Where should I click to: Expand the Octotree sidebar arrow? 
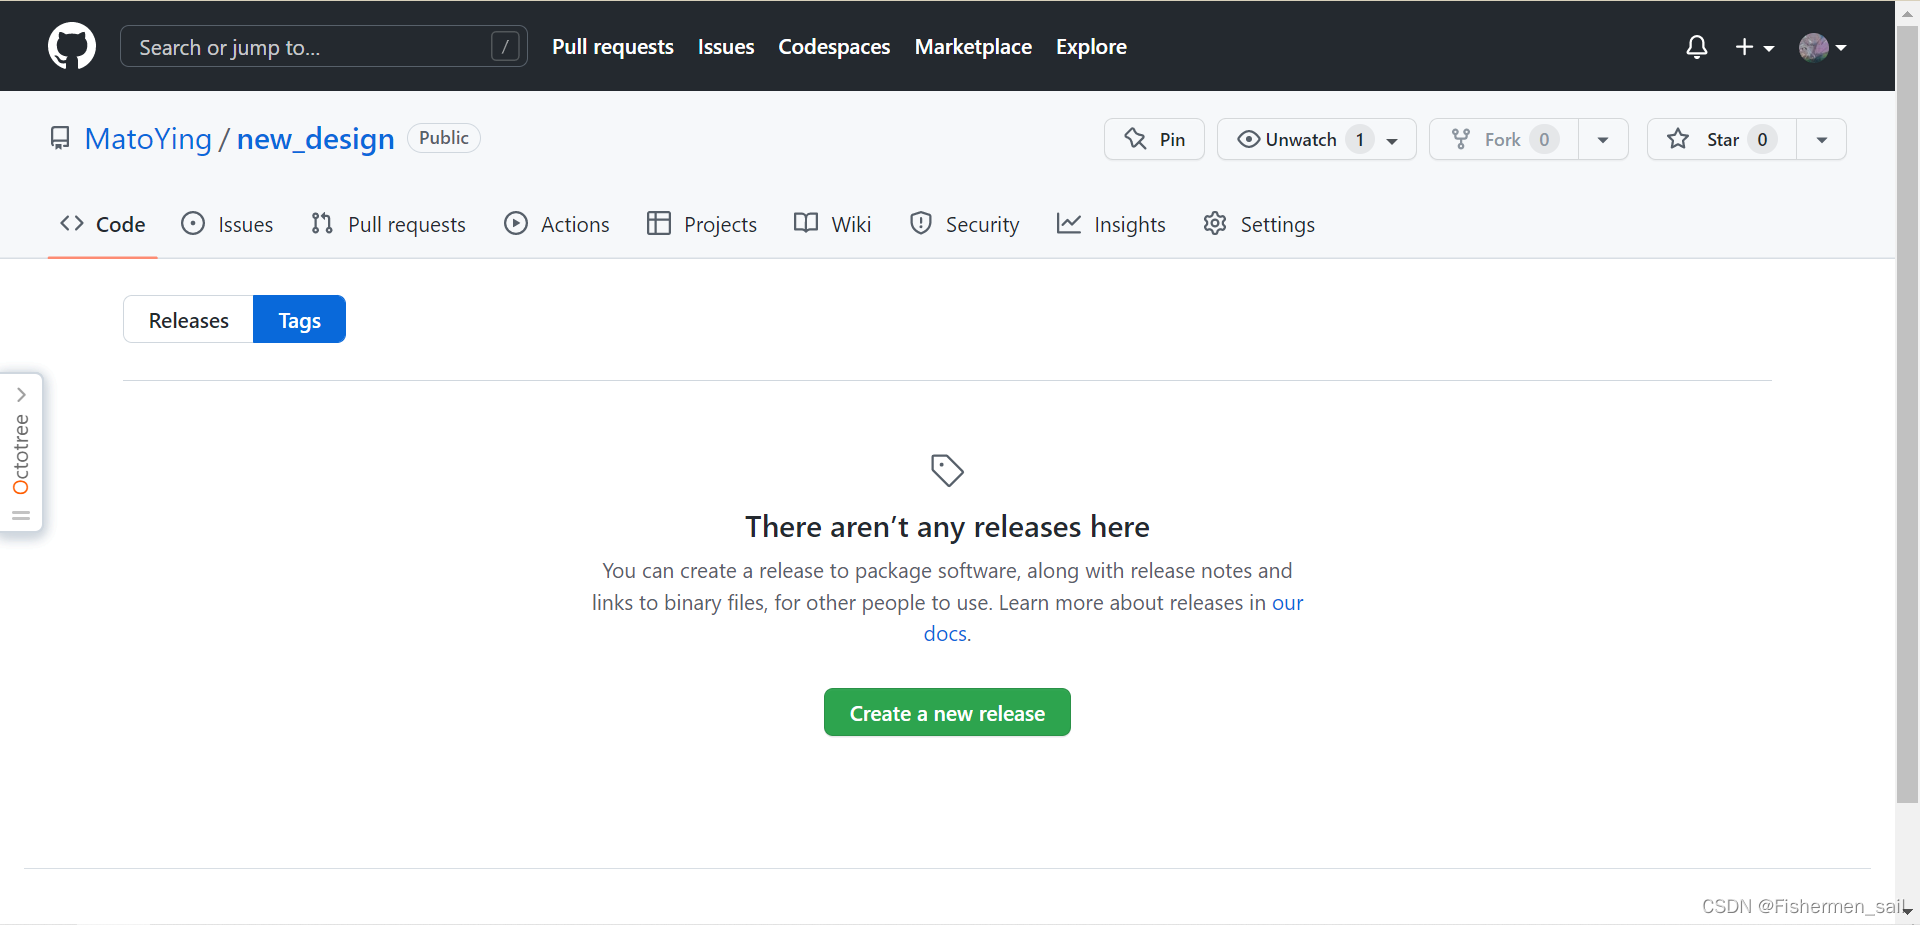21,395
